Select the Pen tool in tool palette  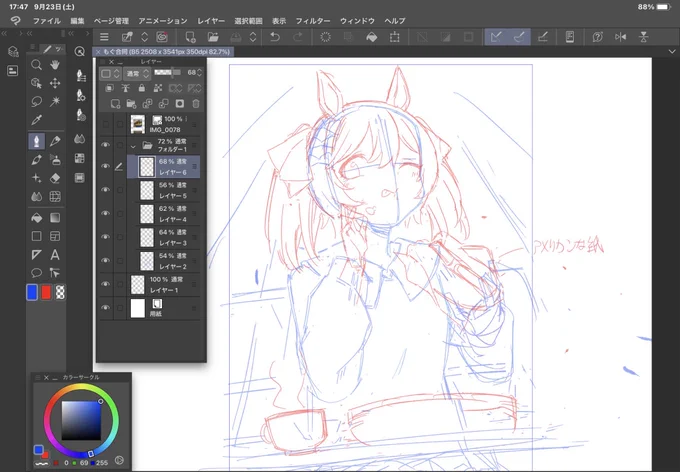pos(36,141)
